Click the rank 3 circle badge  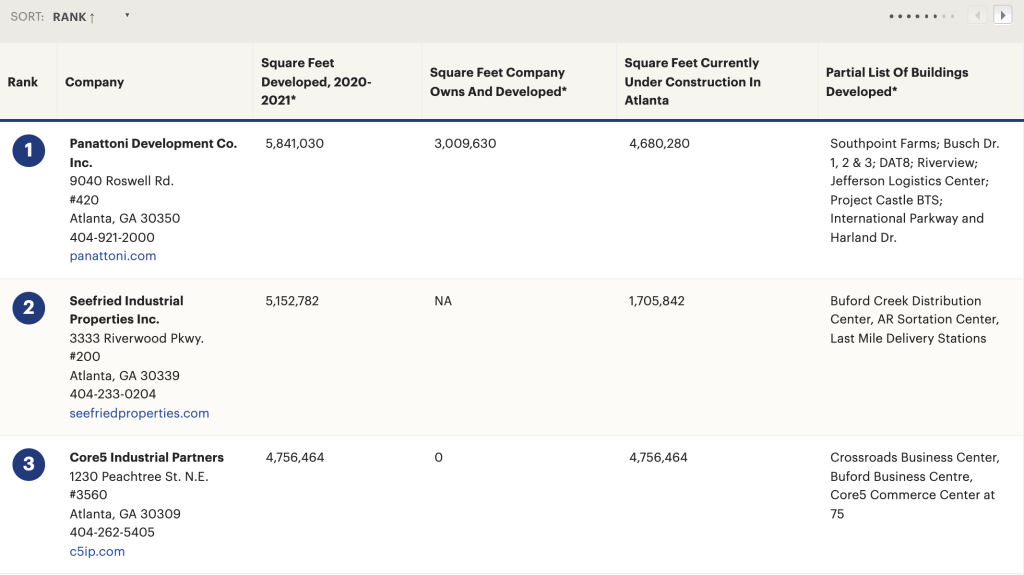click(28, 464)
